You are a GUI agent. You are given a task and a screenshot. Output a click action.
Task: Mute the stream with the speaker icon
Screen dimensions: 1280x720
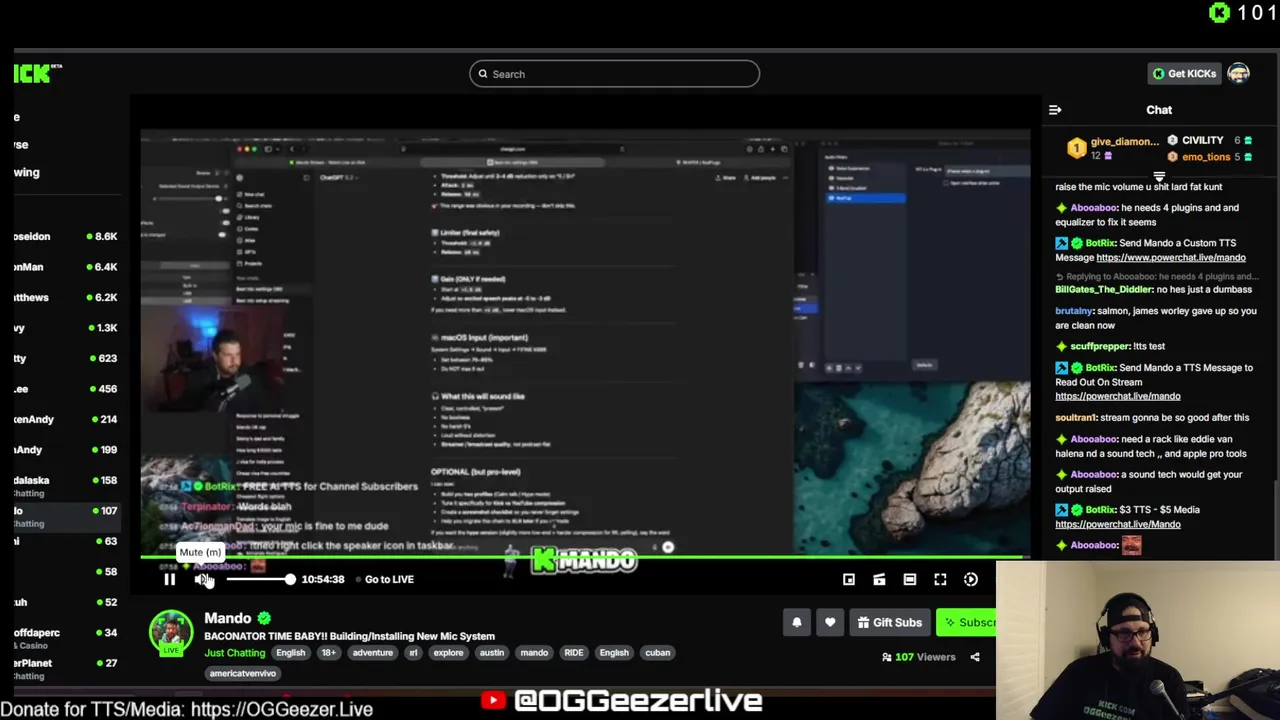202,579
